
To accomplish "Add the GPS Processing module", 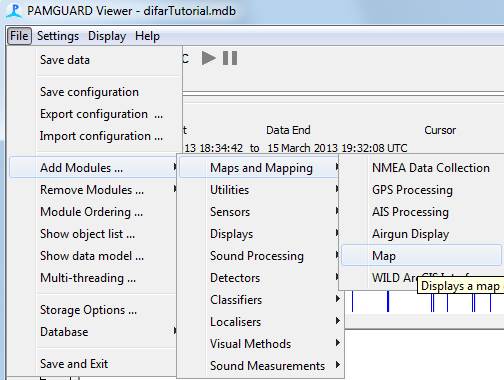I will coord(422,190).
